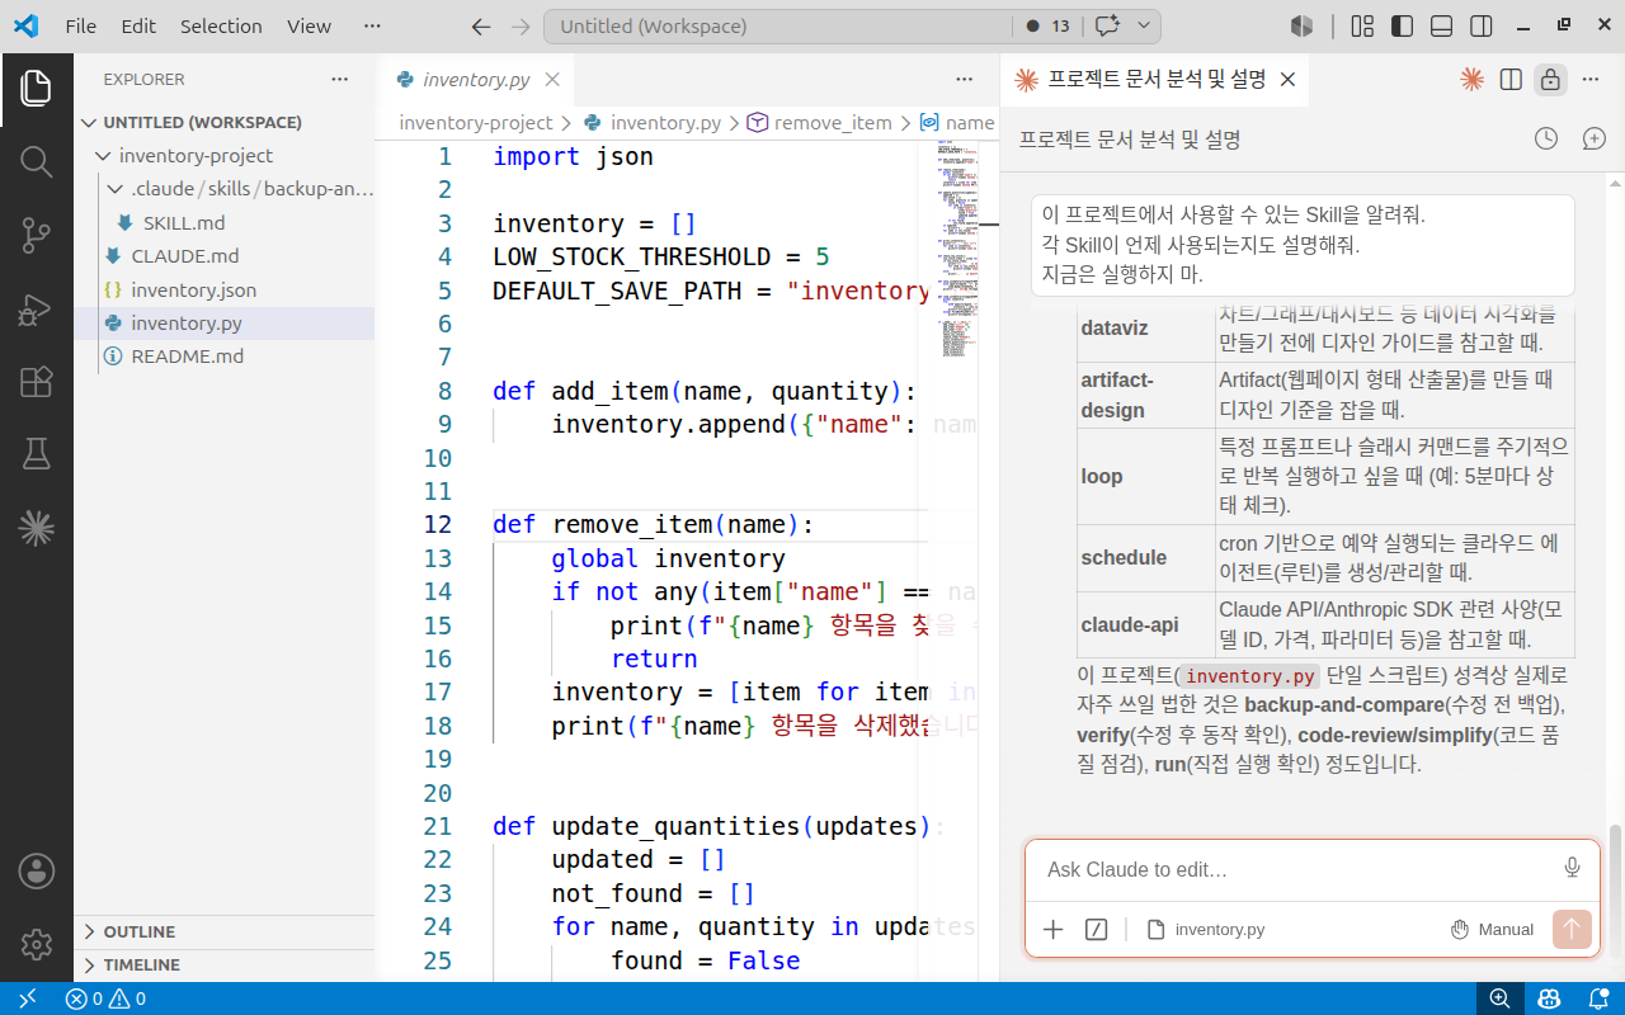
Task: Add attachment with the plus icon
Action: [x=1053, y=929]
